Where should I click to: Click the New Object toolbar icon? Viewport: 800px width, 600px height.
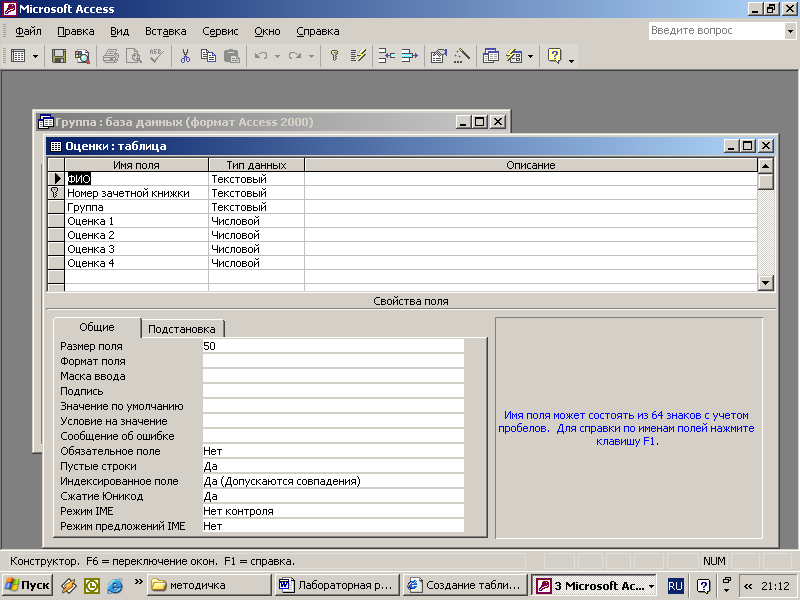514,56
